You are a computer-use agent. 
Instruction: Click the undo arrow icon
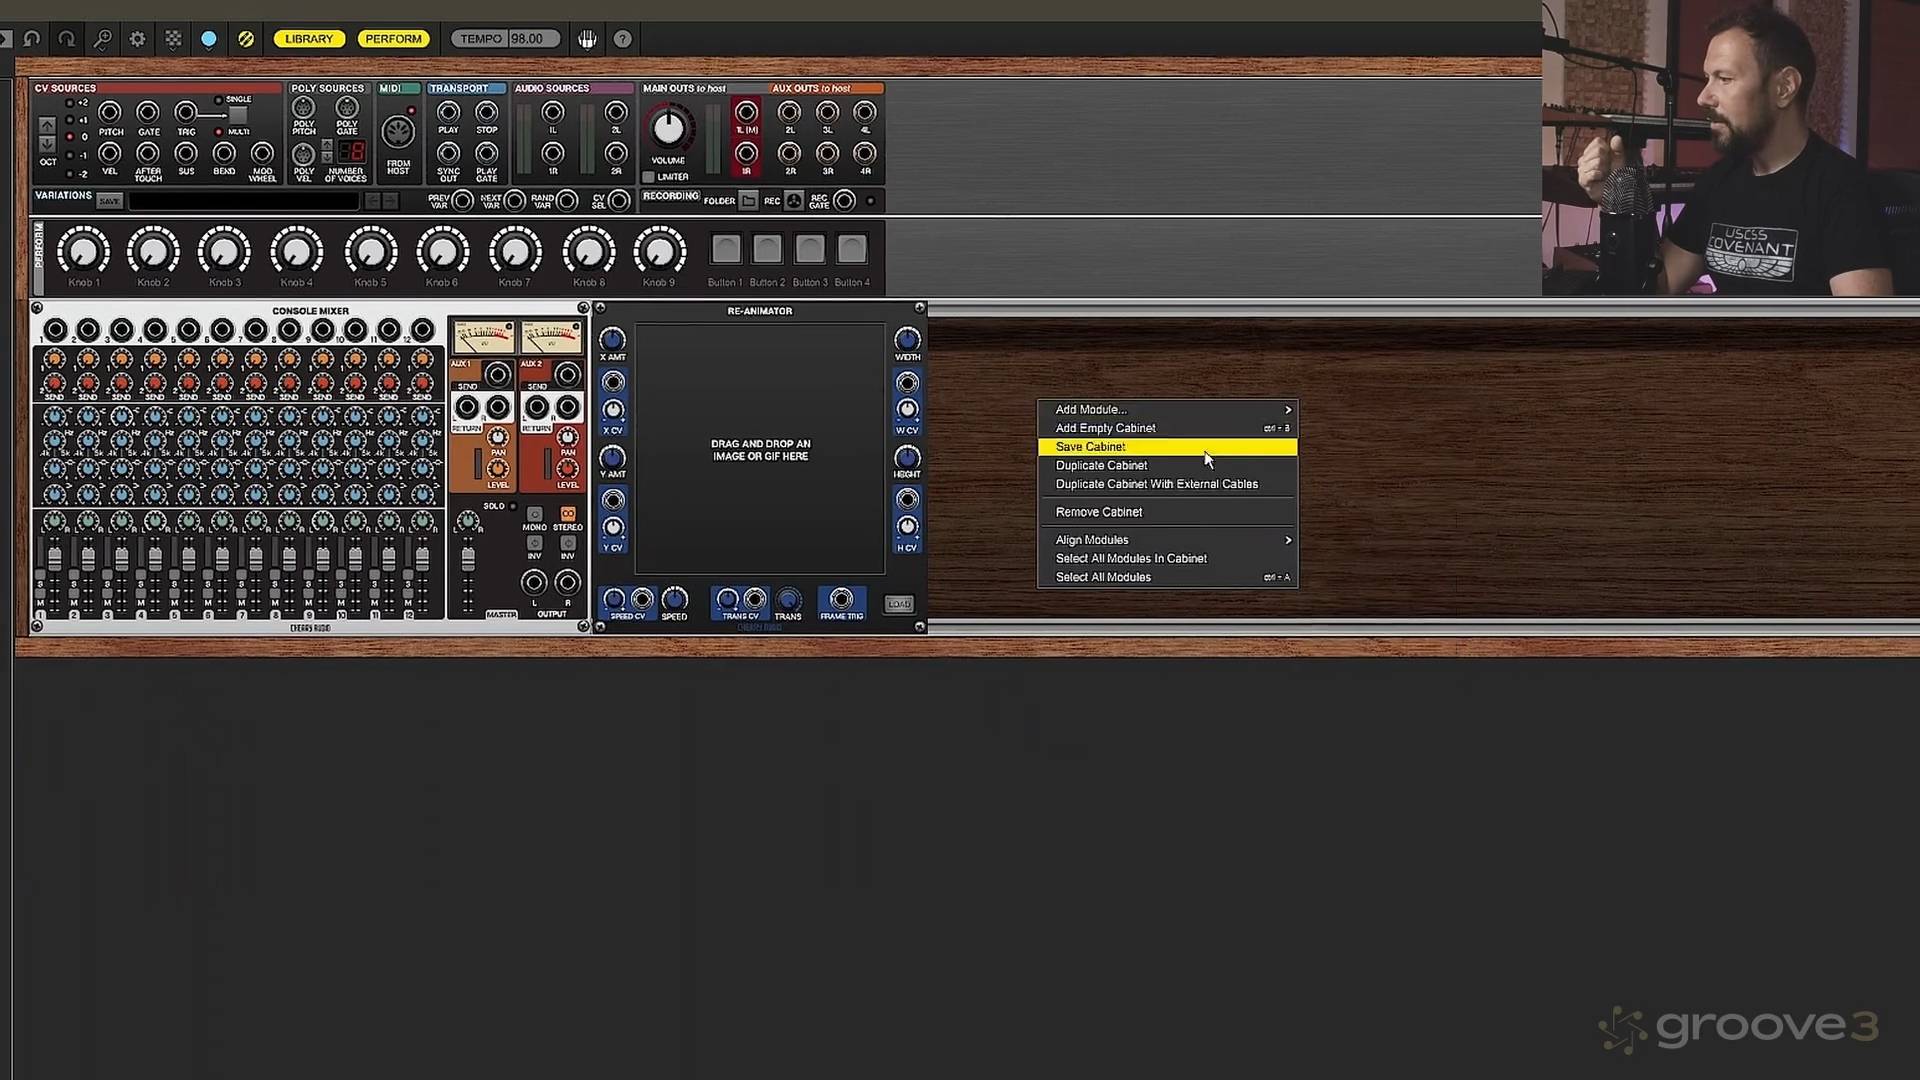(x=32, y=39)
